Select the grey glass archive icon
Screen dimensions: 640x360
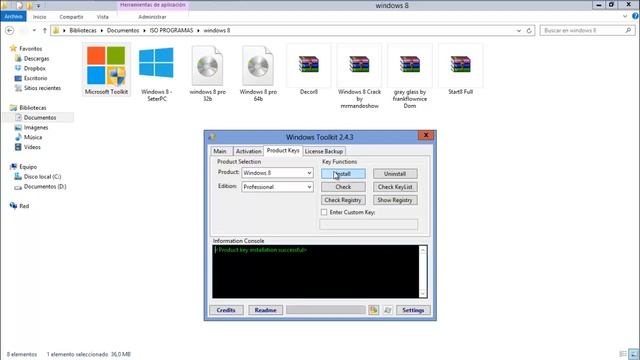(410, 64)
